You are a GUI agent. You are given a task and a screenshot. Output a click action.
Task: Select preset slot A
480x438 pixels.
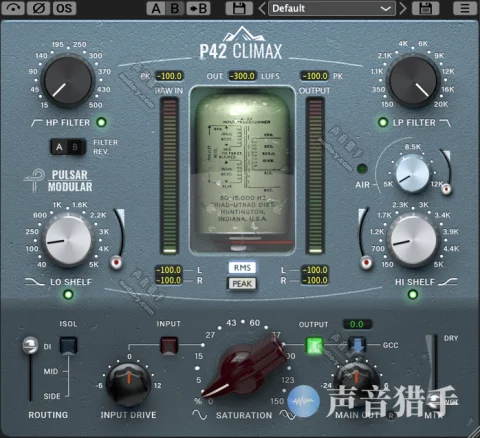[x=156, y=8]
